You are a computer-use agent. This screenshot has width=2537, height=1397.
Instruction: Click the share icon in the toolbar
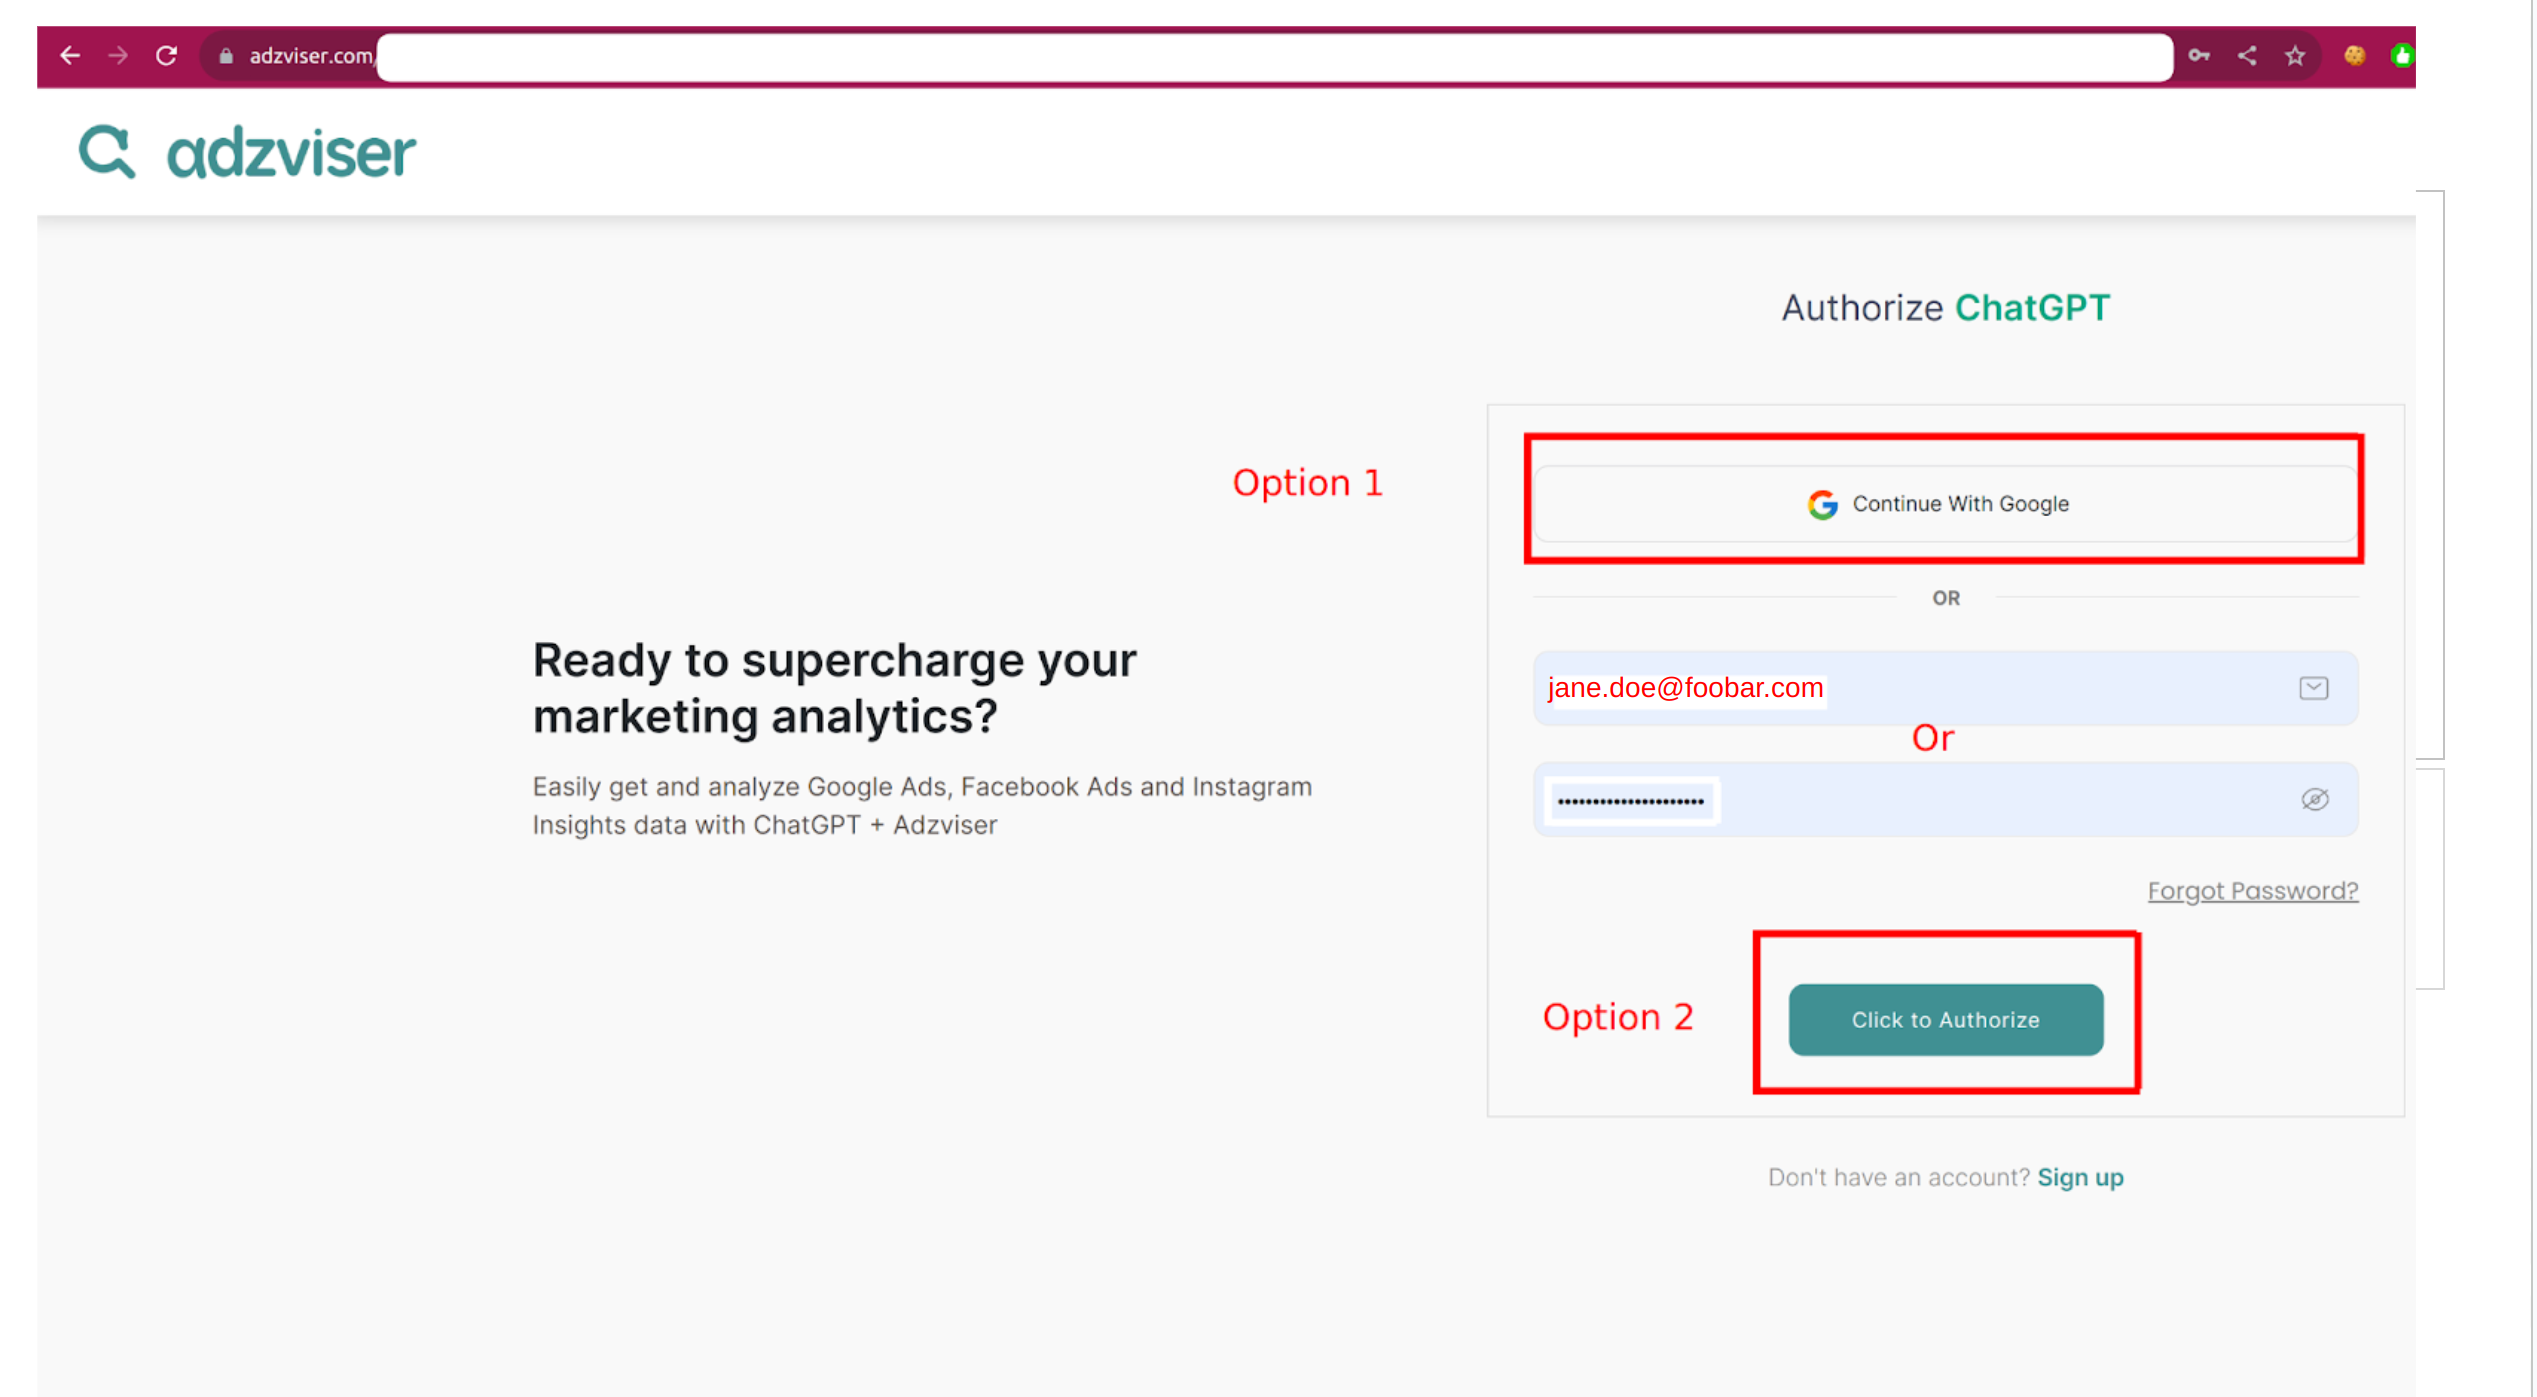[x=2247, y=56]
